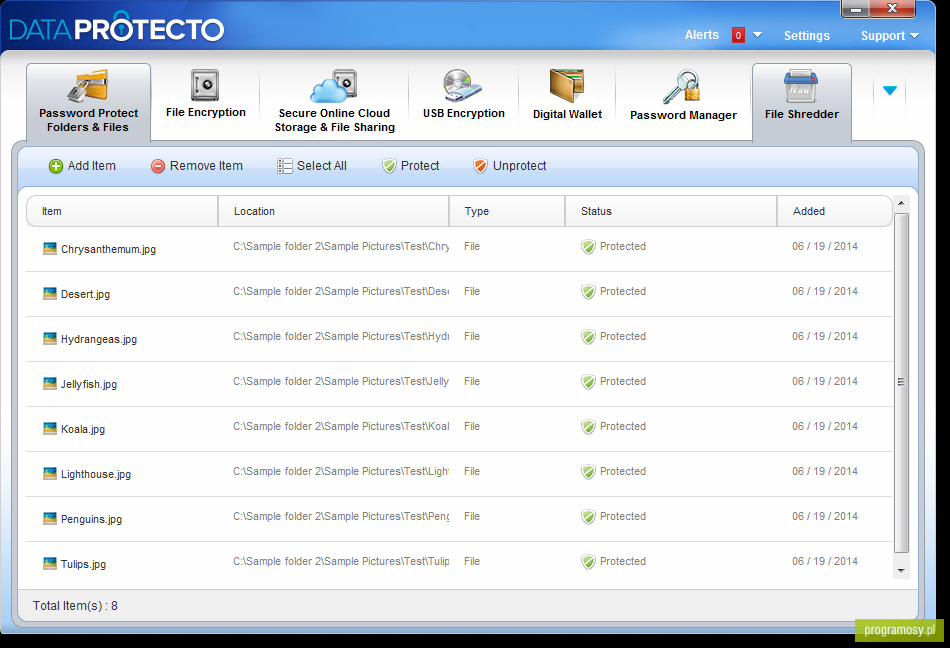The height and width of the screenshot is (648, 950).
Task: Click Select All
Action: tap(312, 166)
